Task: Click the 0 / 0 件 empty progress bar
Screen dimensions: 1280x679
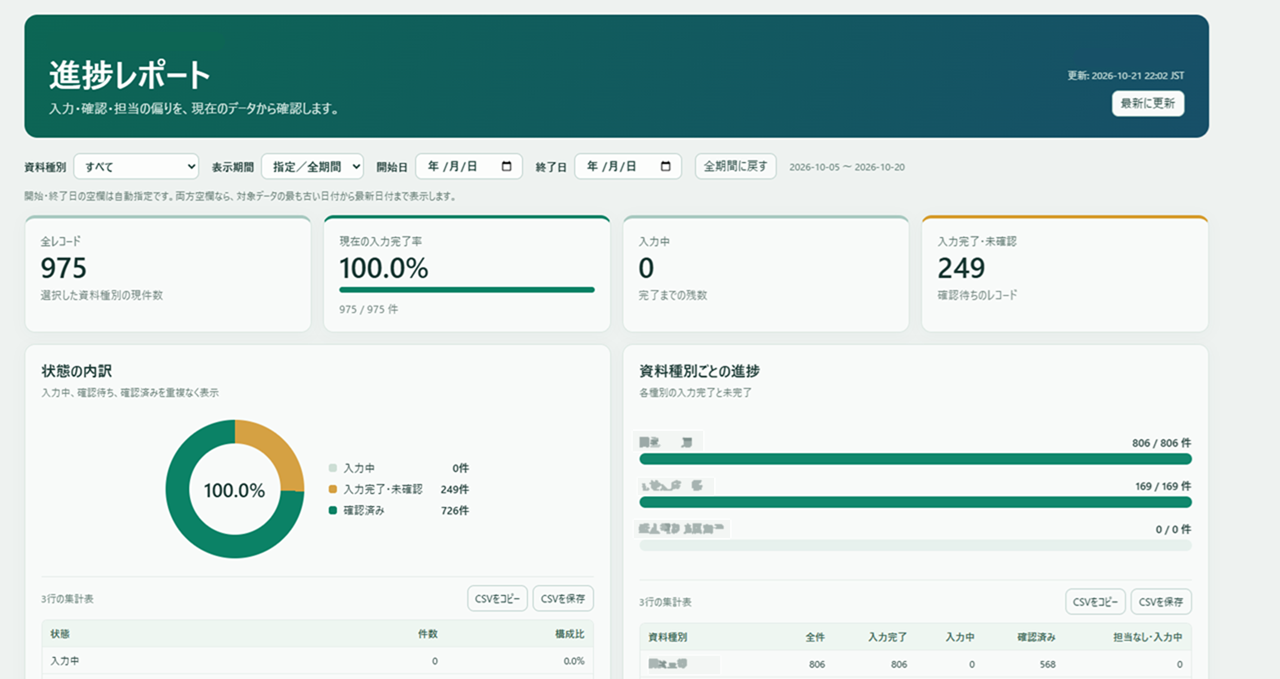Action: point(915,545)
